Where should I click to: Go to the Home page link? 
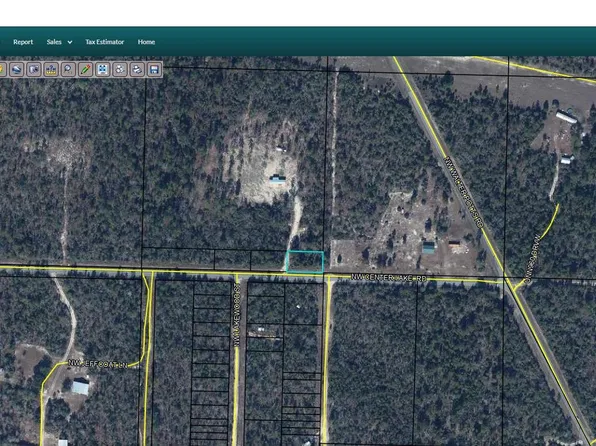click(x=146, y=42)
